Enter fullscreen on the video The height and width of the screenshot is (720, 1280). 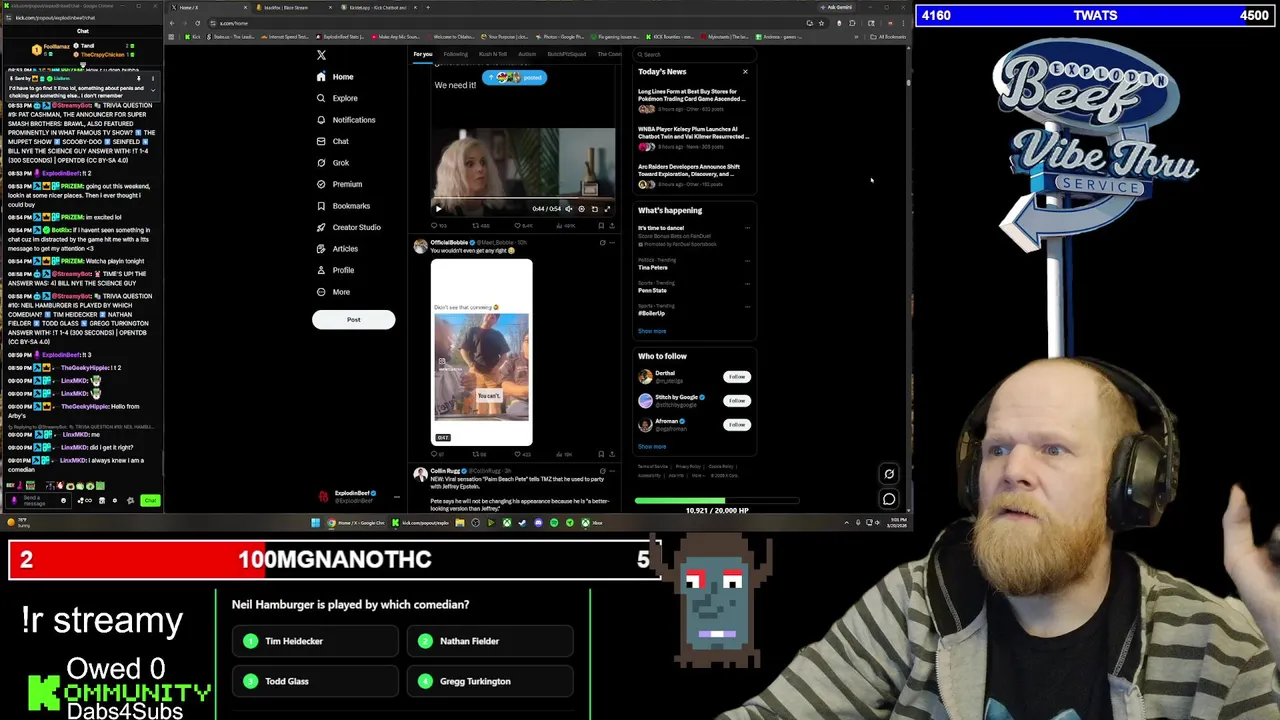pyautogui.click(x=607, y=209)
